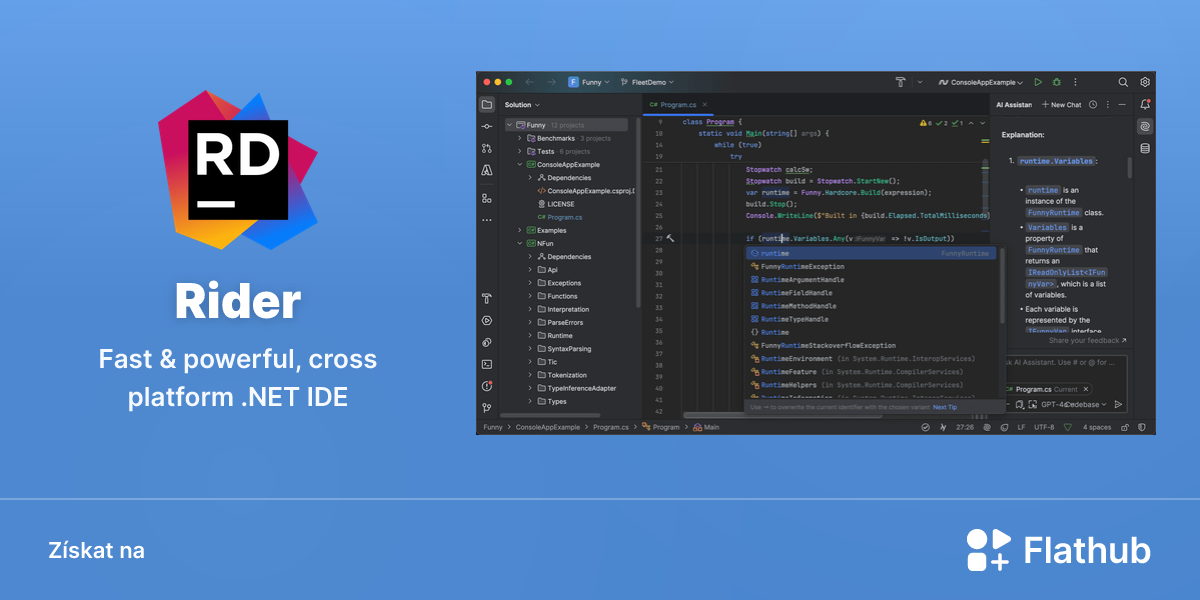The height and width of the screenshot is (600, 1200).
Task: Click the New Chat button in AI Assistant
Action: tap(1062, 104)
